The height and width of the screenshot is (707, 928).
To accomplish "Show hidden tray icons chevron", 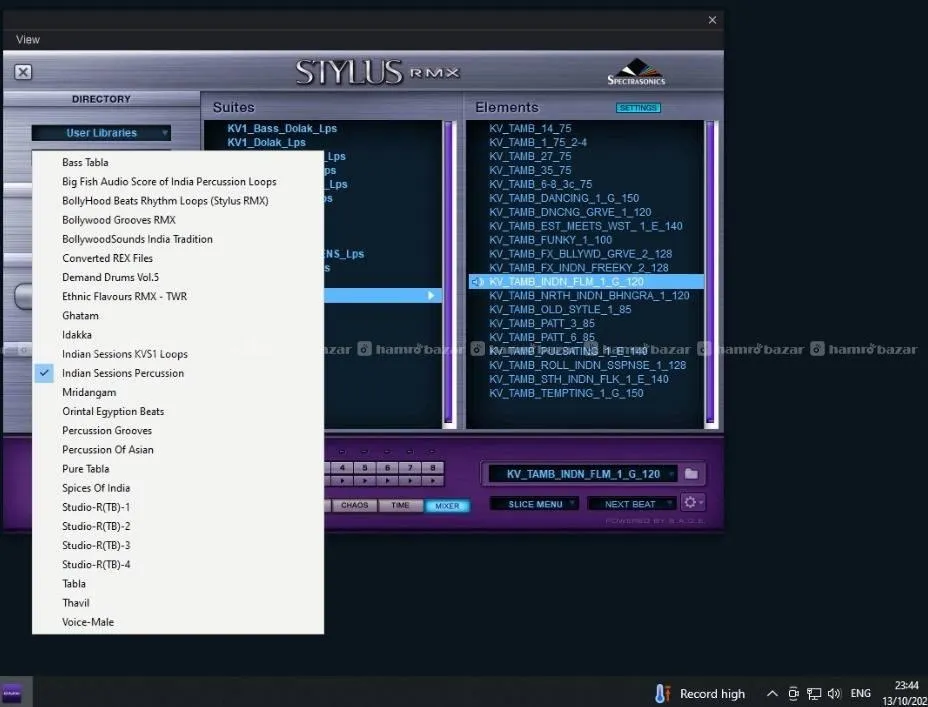I will pyautogui.click(x=772, y=693).
